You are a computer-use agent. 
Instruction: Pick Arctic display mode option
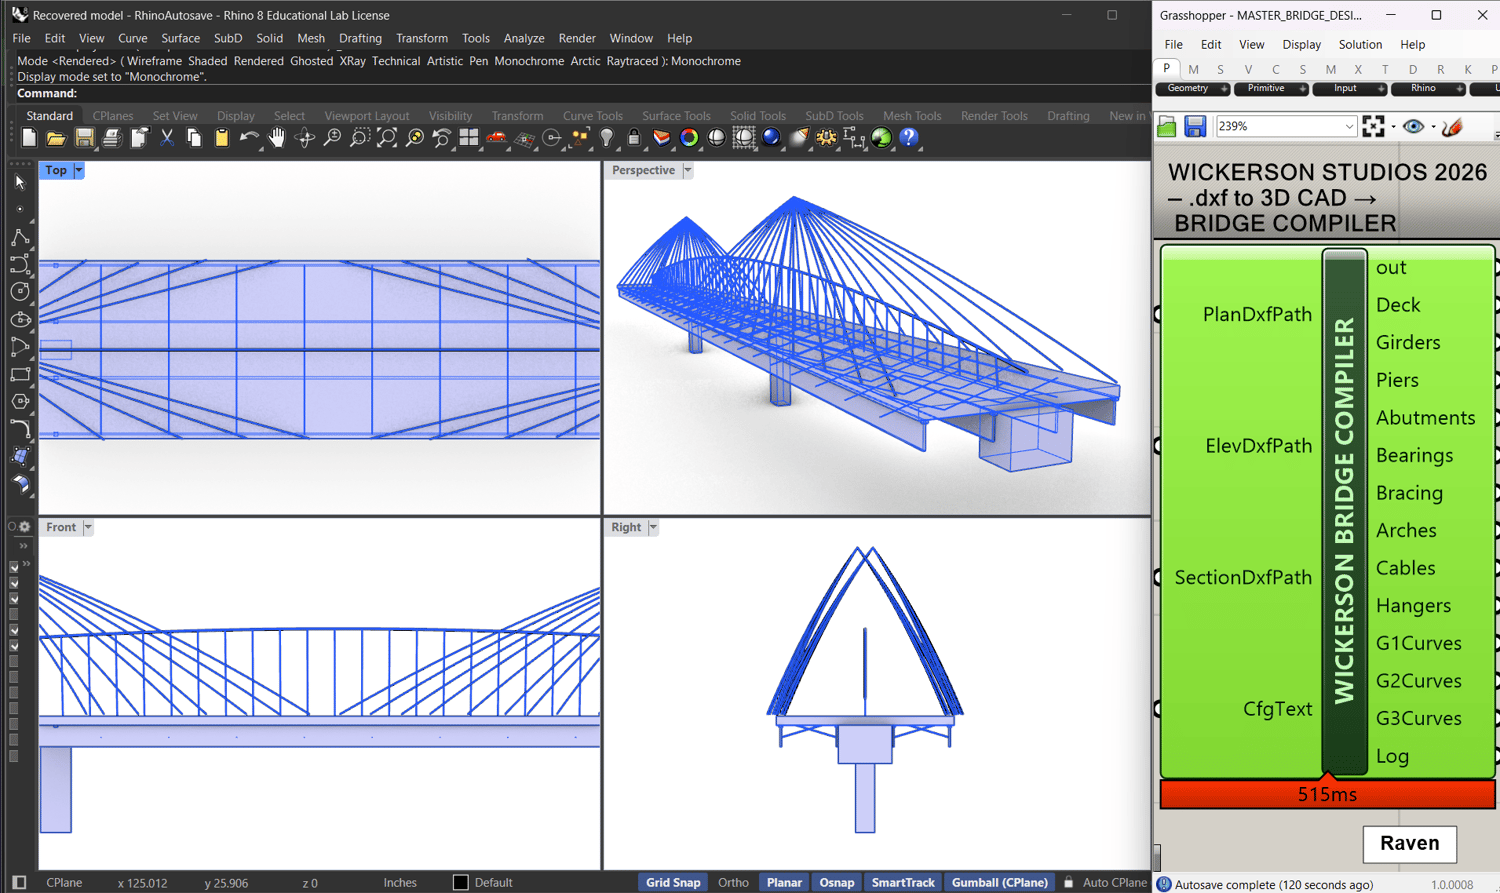(x=585, y=61)
